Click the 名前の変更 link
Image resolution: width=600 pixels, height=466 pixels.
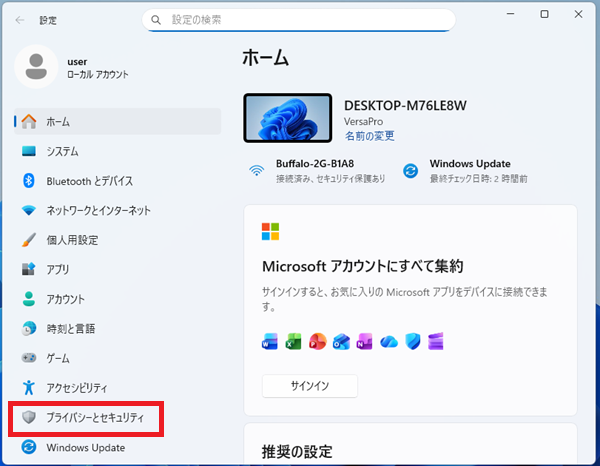[369, 136]
